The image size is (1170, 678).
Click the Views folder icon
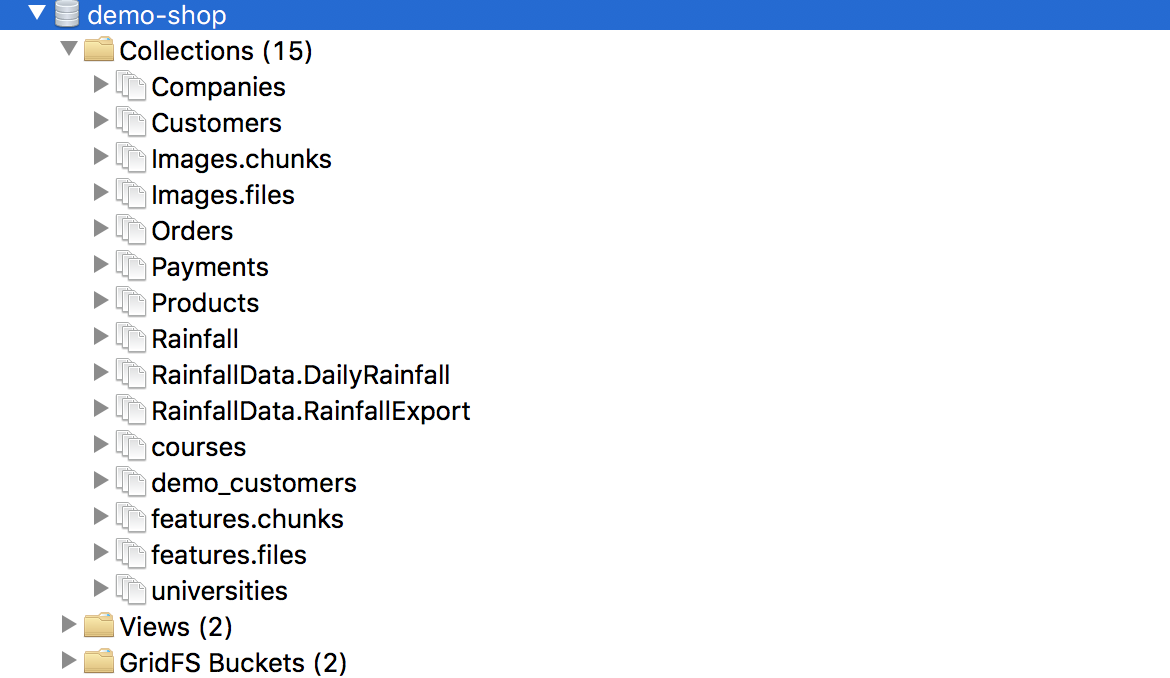99,626
